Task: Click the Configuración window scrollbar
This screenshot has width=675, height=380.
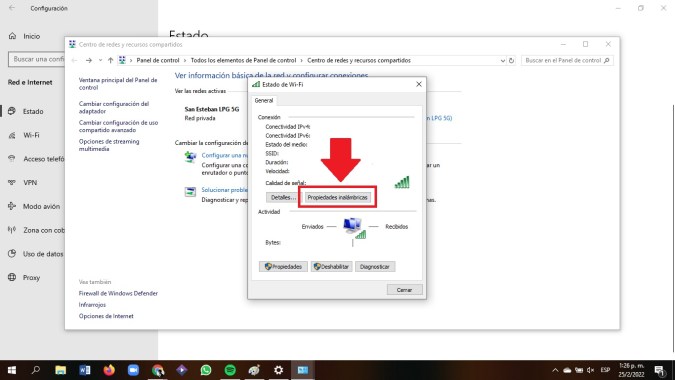Action: (x=672, y=228)
